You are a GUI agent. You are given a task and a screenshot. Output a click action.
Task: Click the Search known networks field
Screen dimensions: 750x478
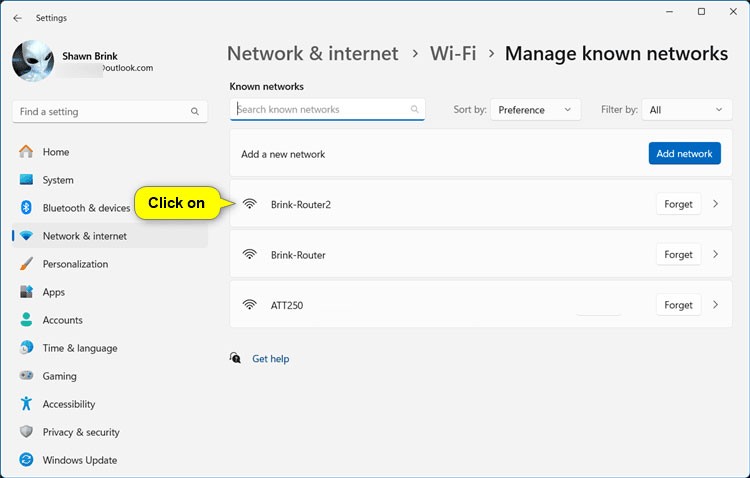tap(320, 109)
